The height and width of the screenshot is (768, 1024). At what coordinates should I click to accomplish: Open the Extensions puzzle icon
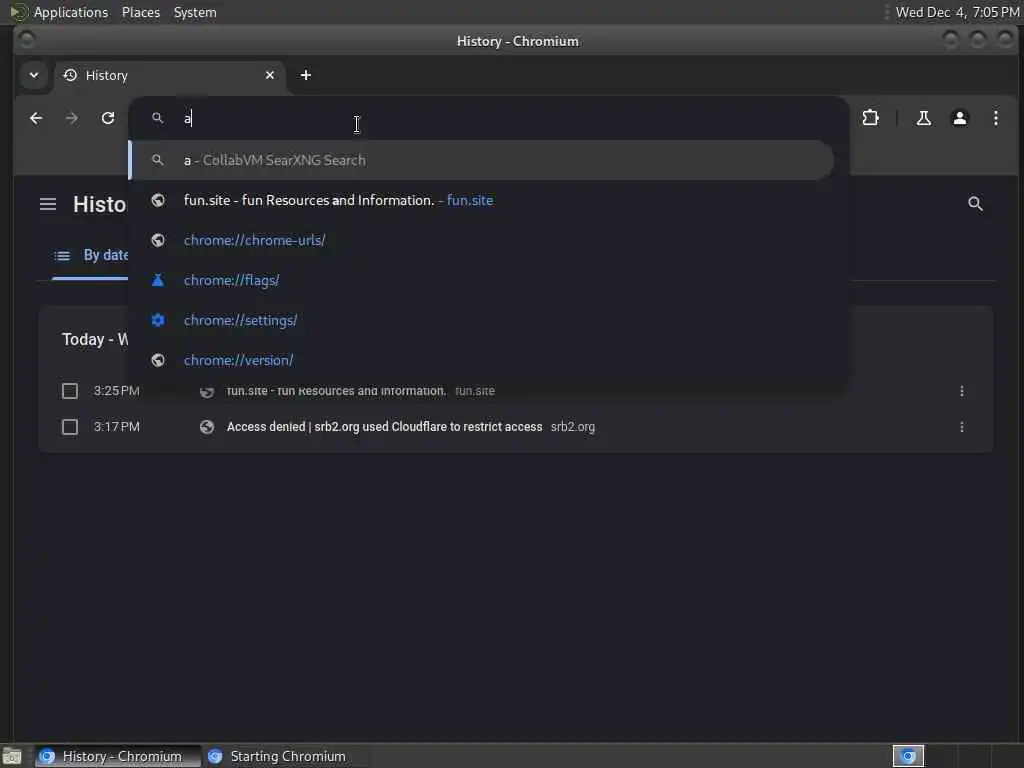[871, 118]
